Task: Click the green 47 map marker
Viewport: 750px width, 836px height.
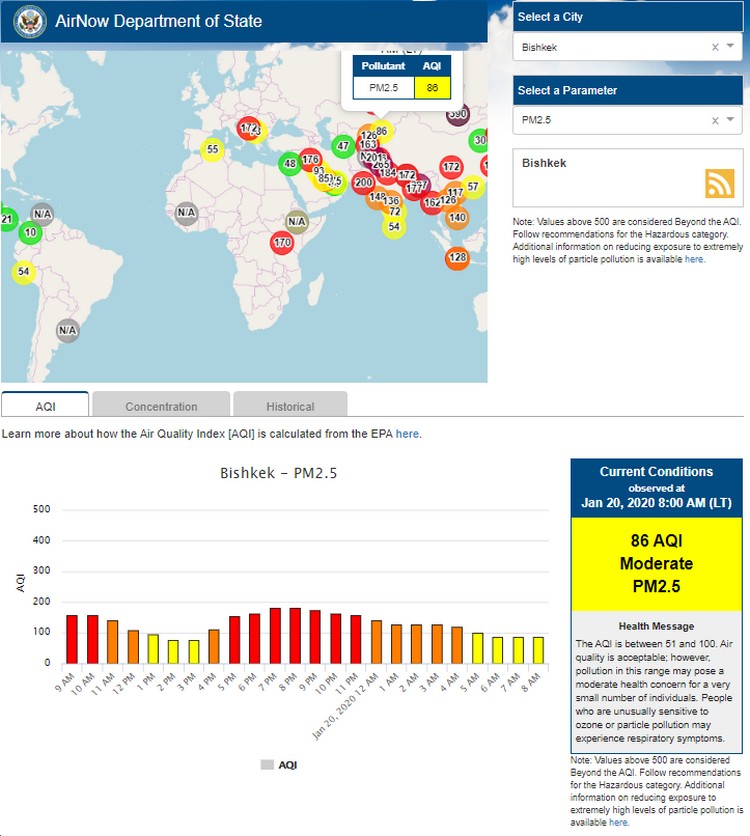Action: point(343,146)
